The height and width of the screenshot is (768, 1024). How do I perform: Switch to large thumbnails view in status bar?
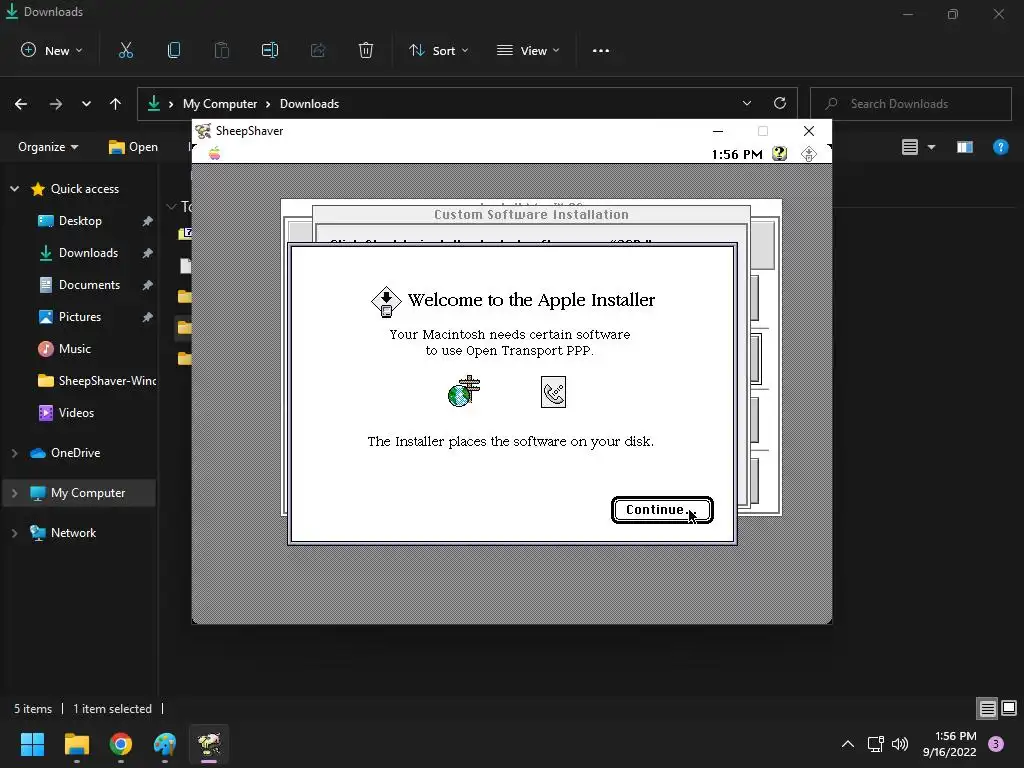coord(1009,708)
